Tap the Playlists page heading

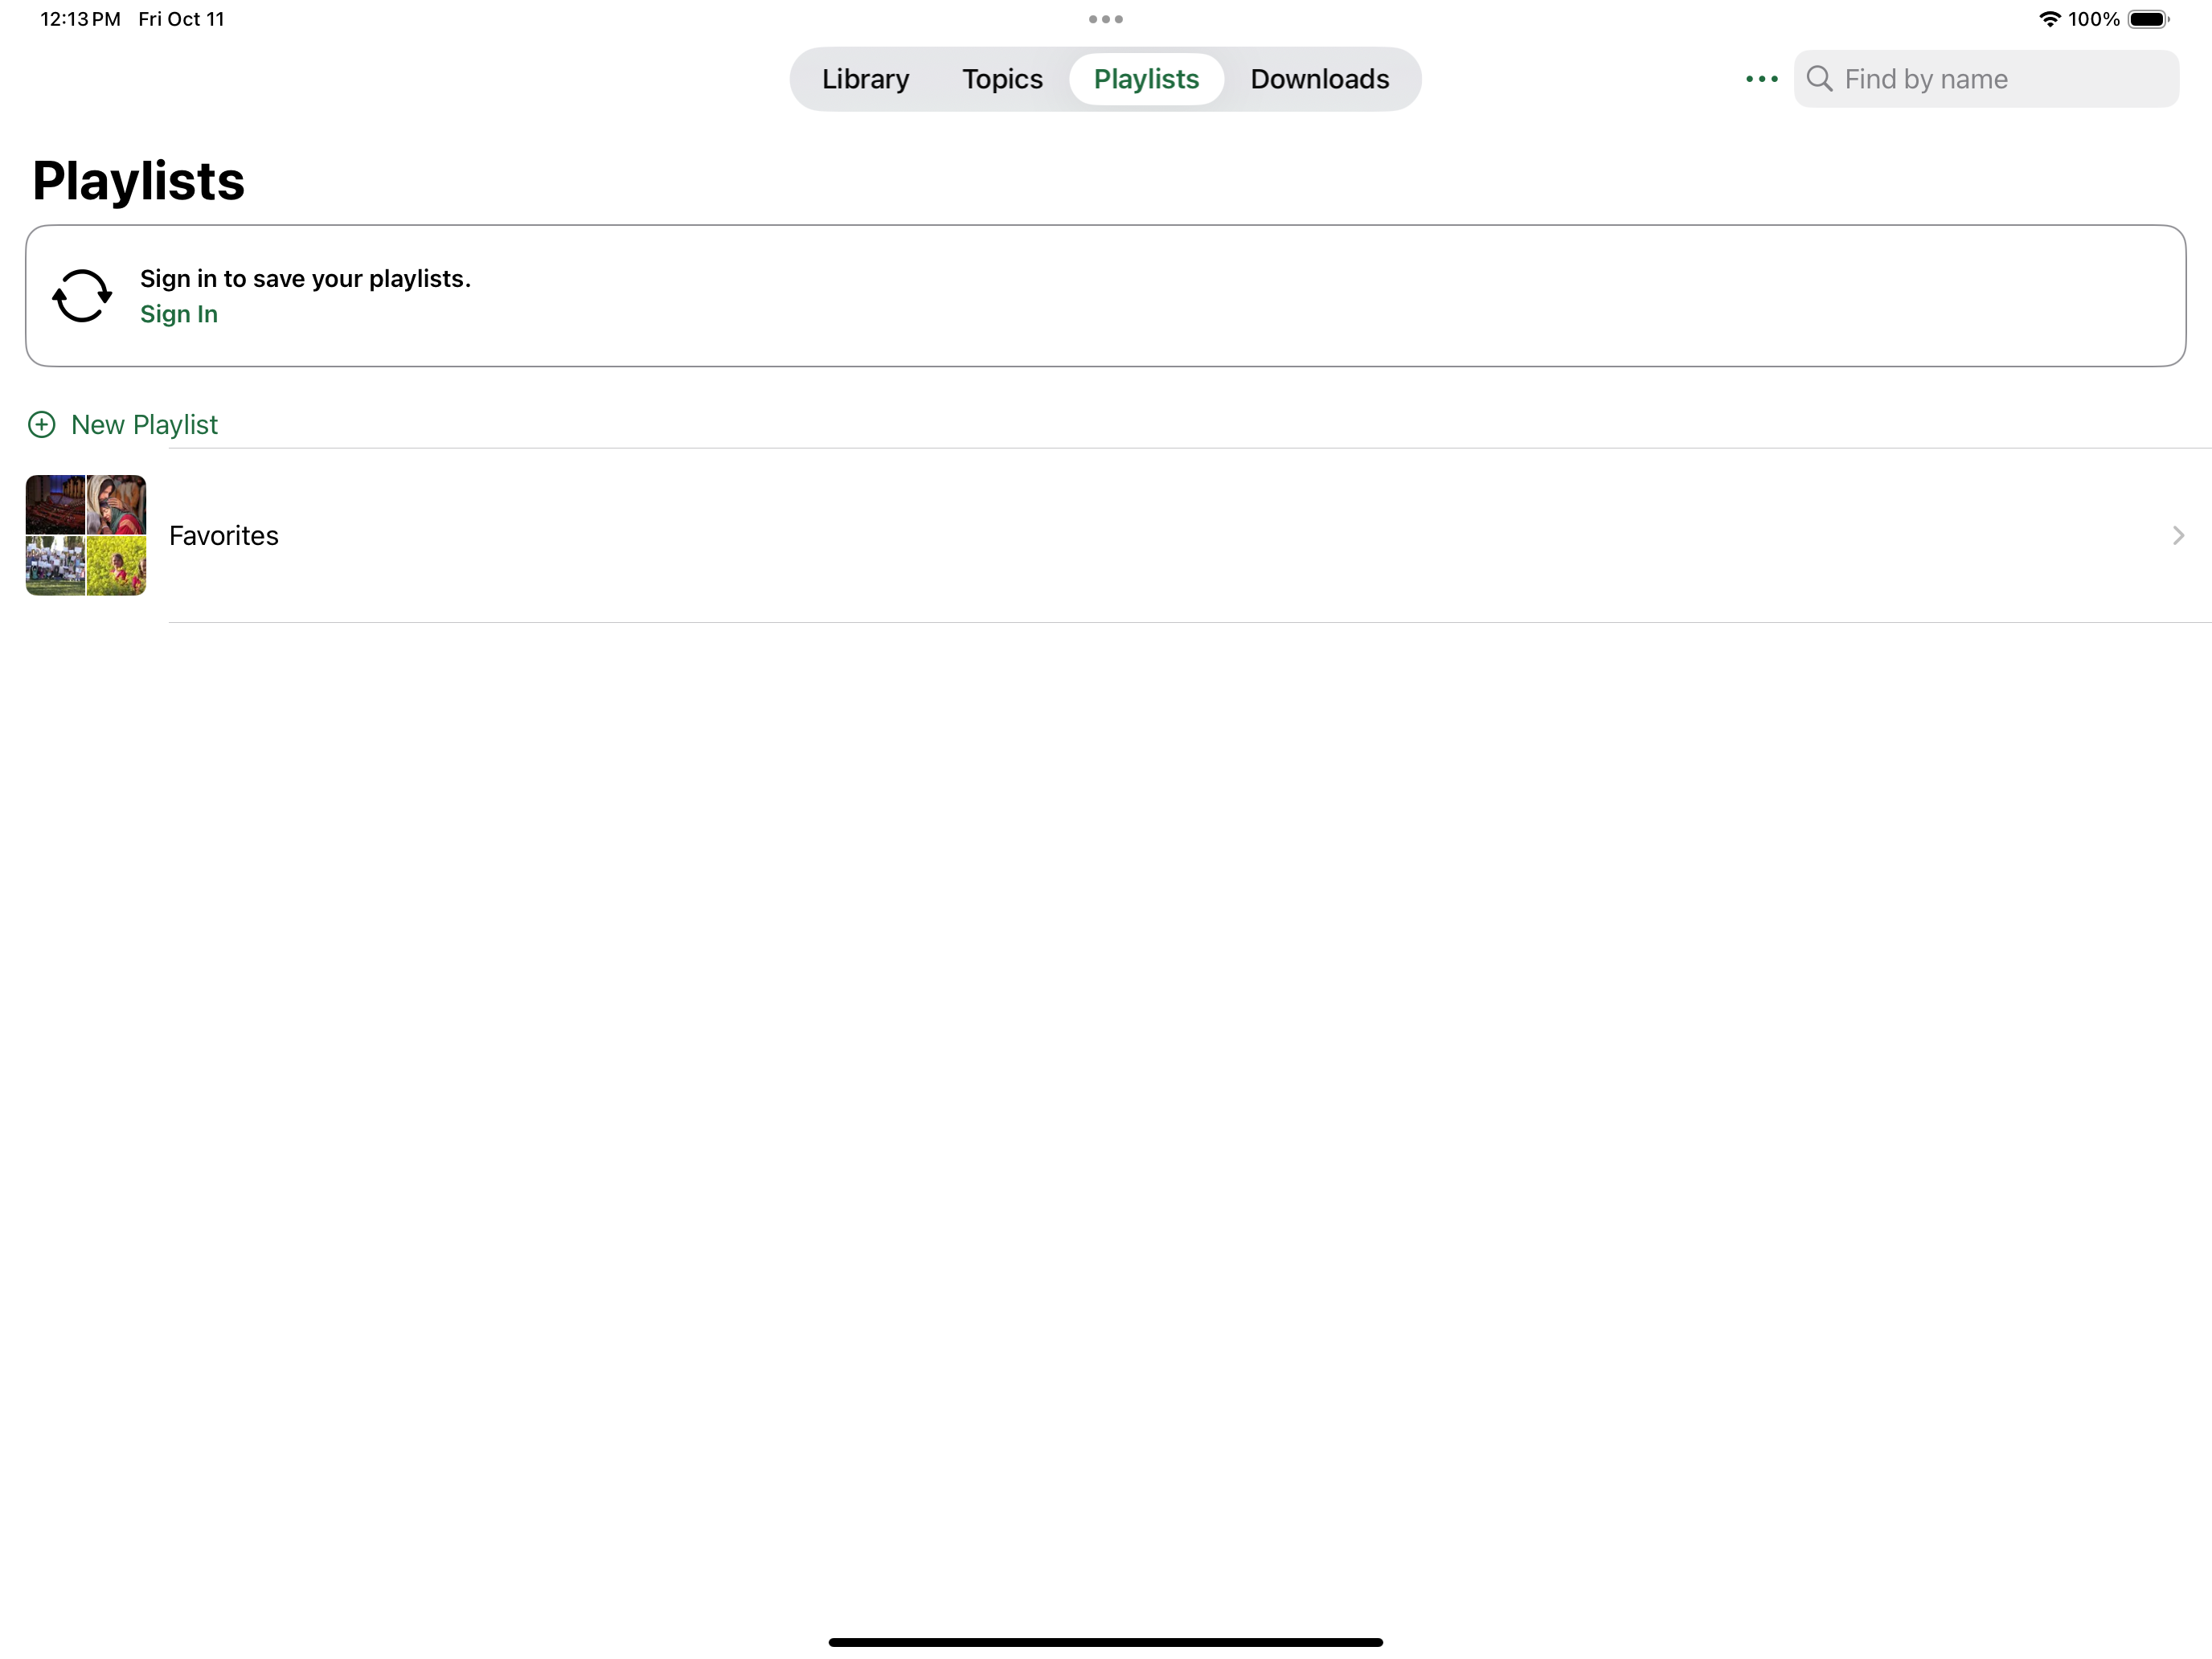[x=138, y=181]
